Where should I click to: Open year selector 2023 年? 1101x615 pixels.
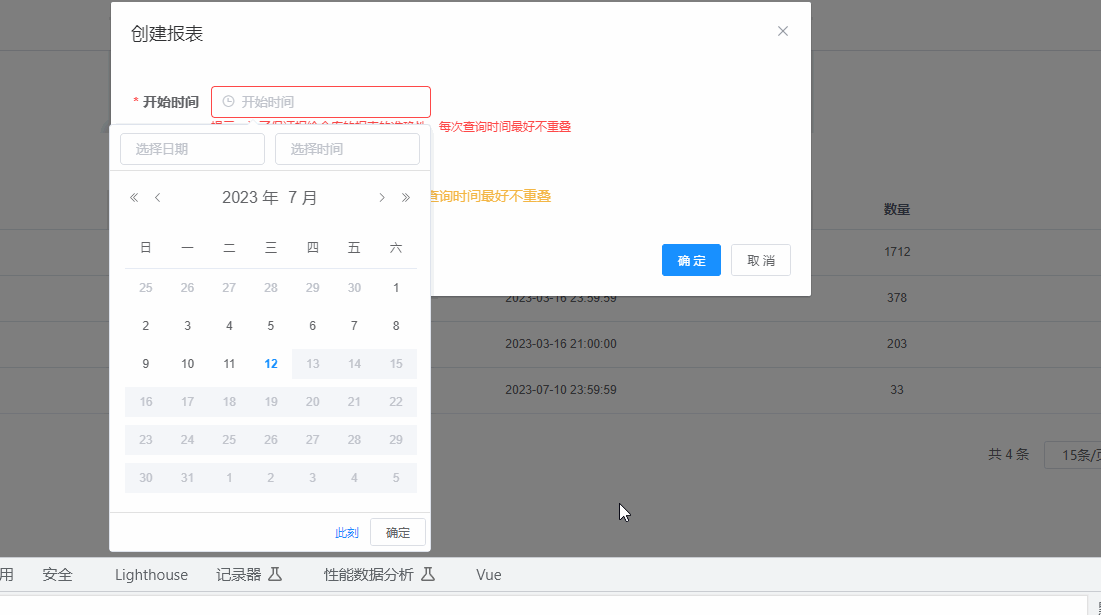point(250,197)
